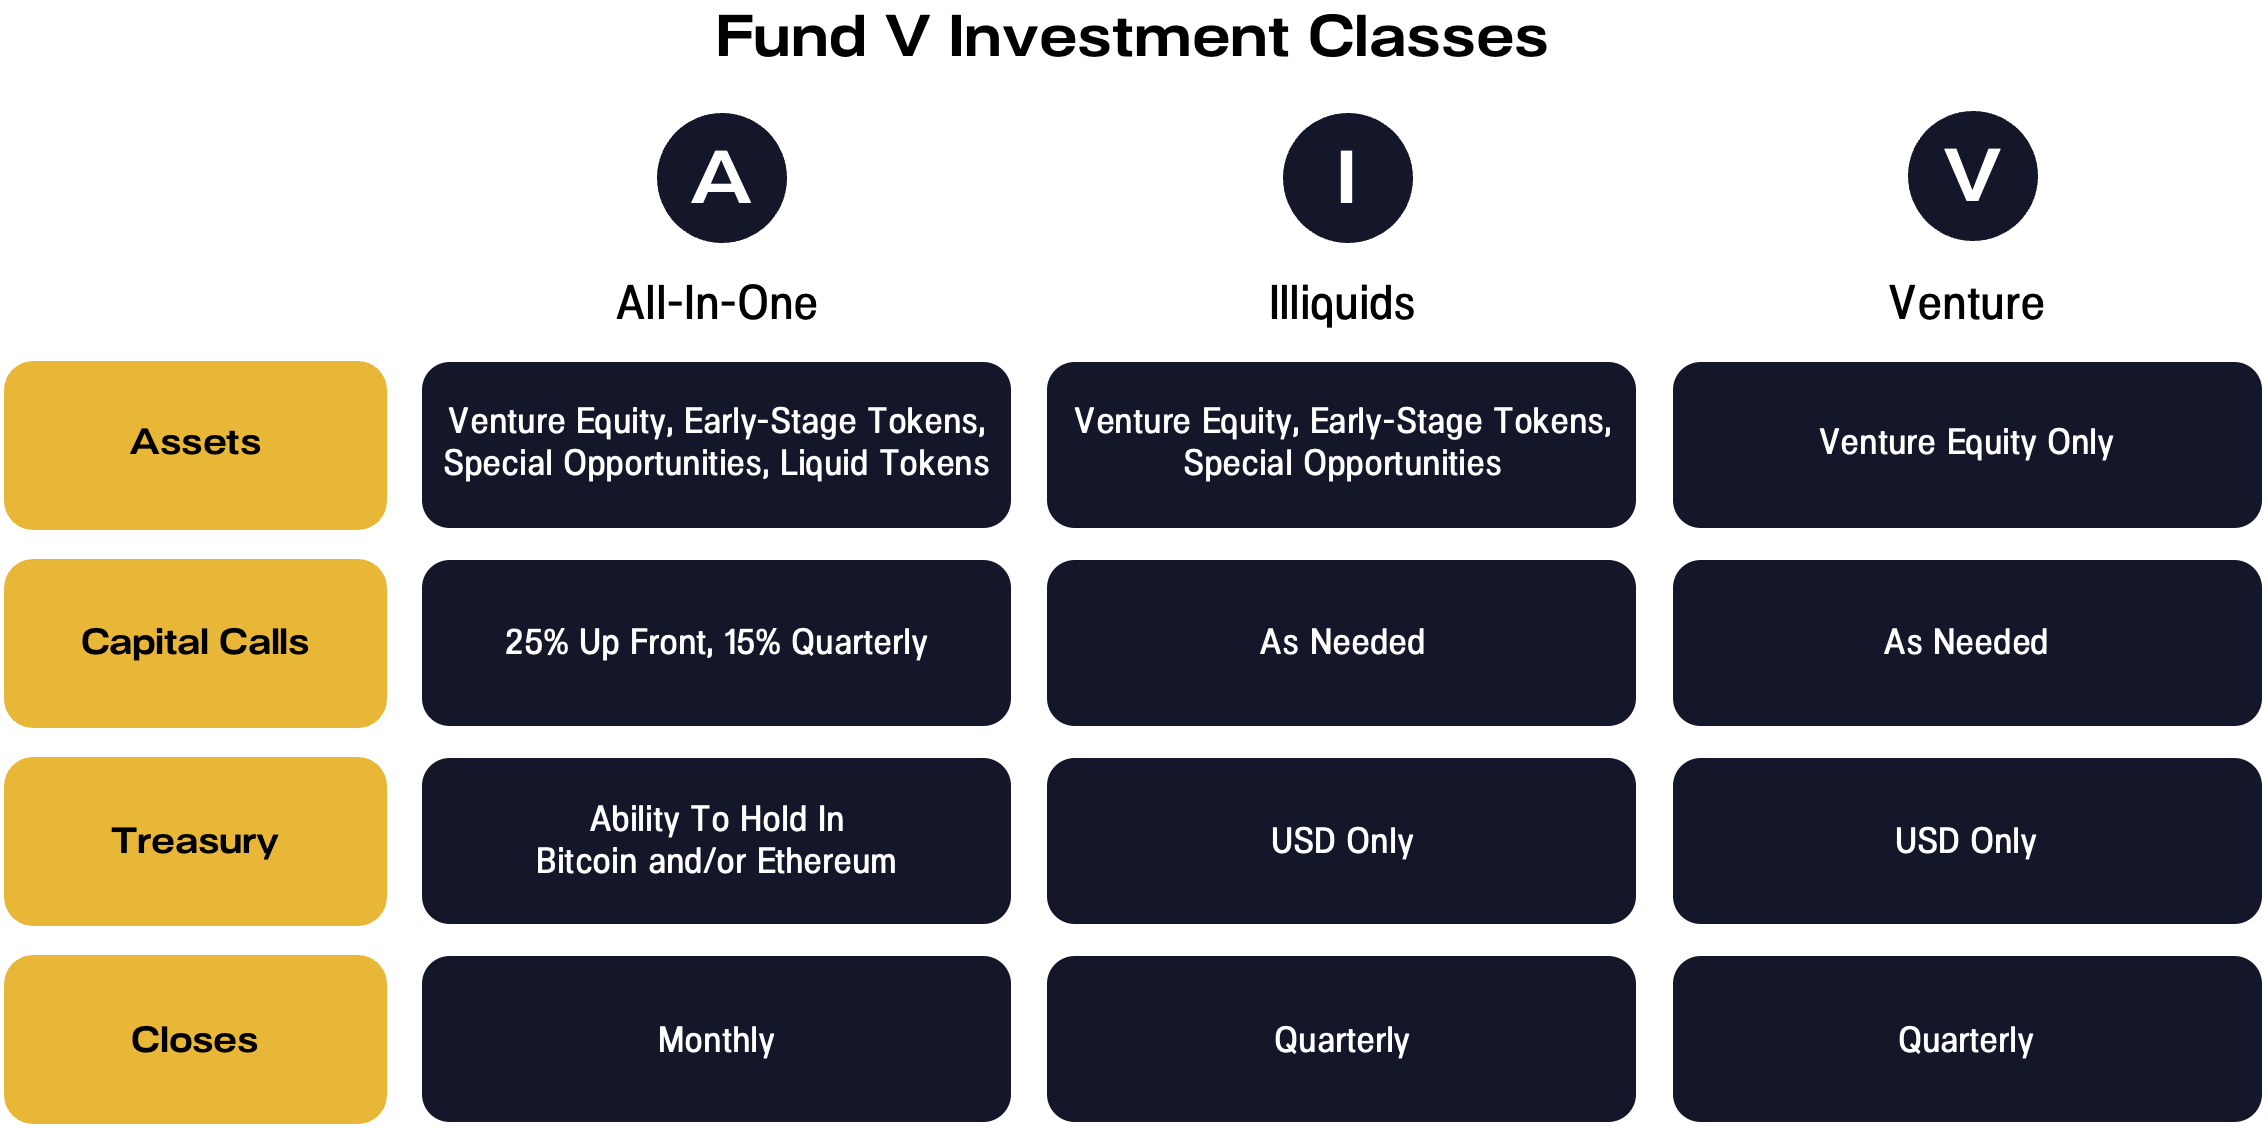This screenshot has width=2268, height=1128.
Task: Click the Fund V Investment Classes title
Action: (1131, 38)
